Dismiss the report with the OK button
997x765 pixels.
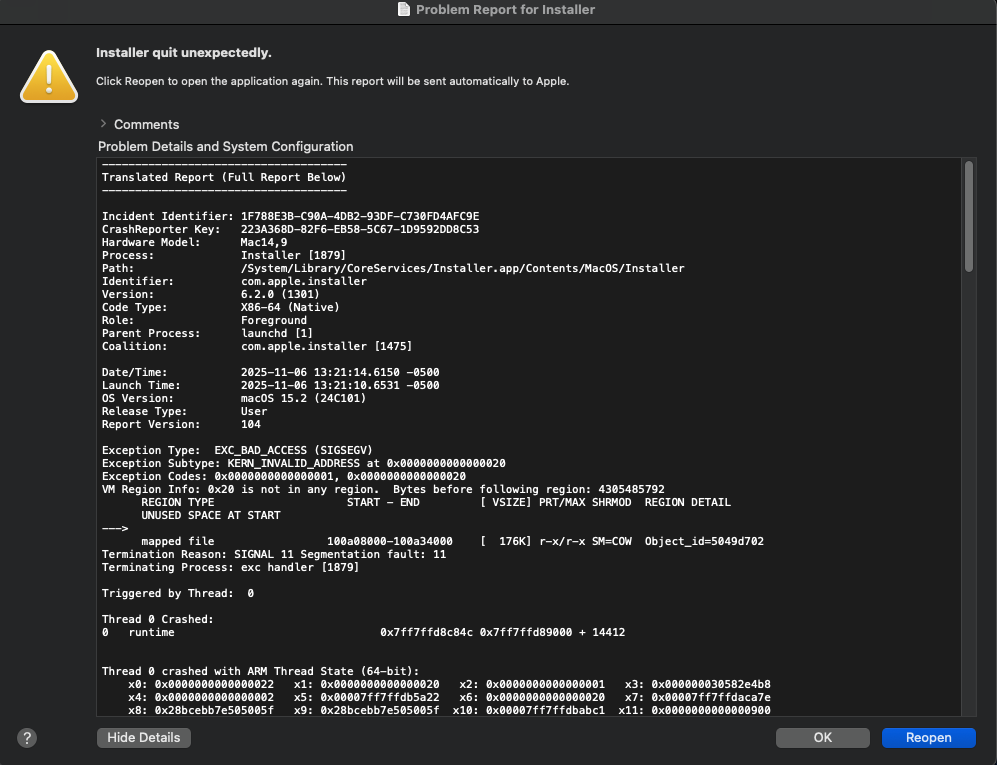(x=822, y=738)
